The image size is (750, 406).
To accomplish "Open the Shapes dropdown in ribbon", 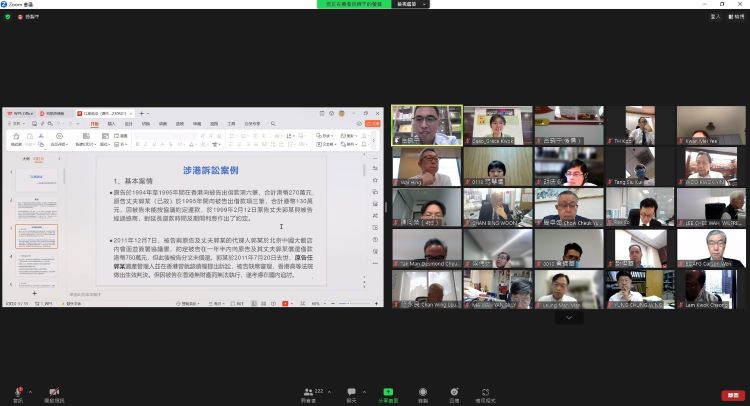I will (x=325, y=136).
